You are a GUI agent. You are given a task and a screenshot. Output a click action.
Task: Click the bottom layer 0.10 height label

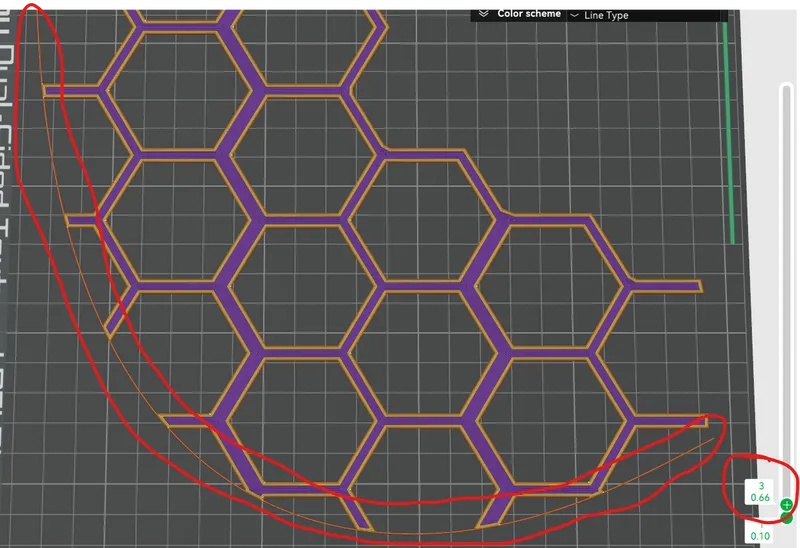point(760,536)
